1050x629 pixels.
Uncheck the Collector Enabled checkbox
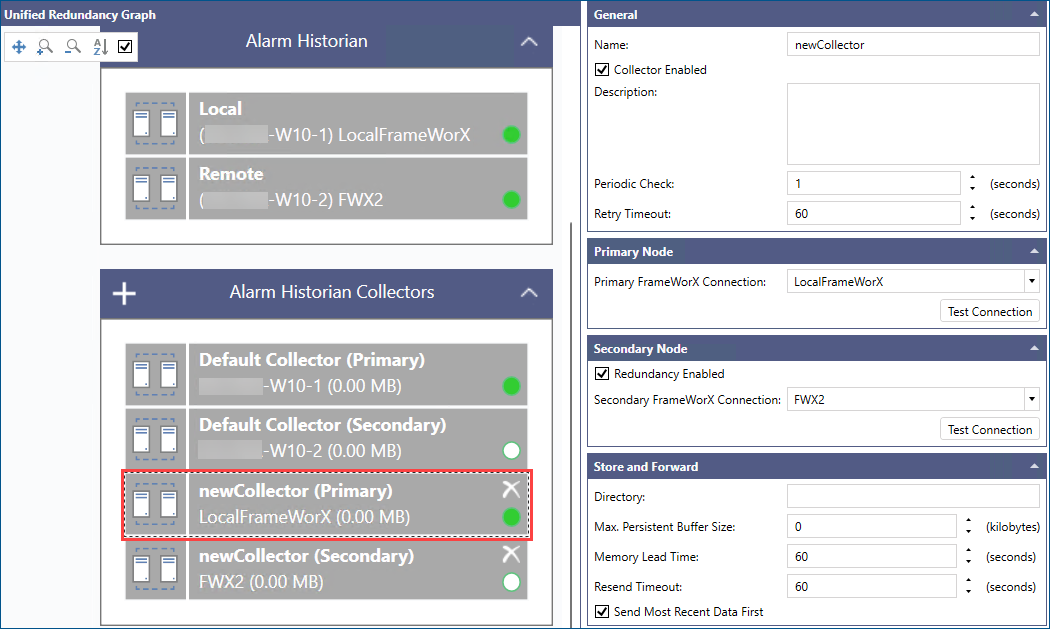click(x=602, y=70)
